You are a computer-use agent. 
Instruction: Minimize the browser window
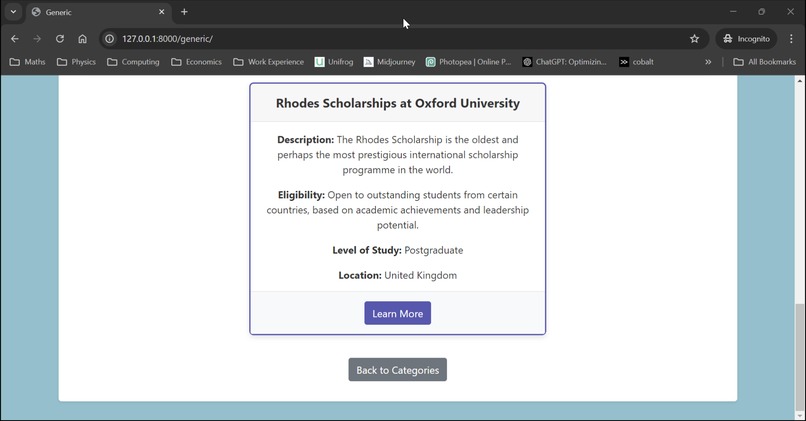tap(734, 11)
